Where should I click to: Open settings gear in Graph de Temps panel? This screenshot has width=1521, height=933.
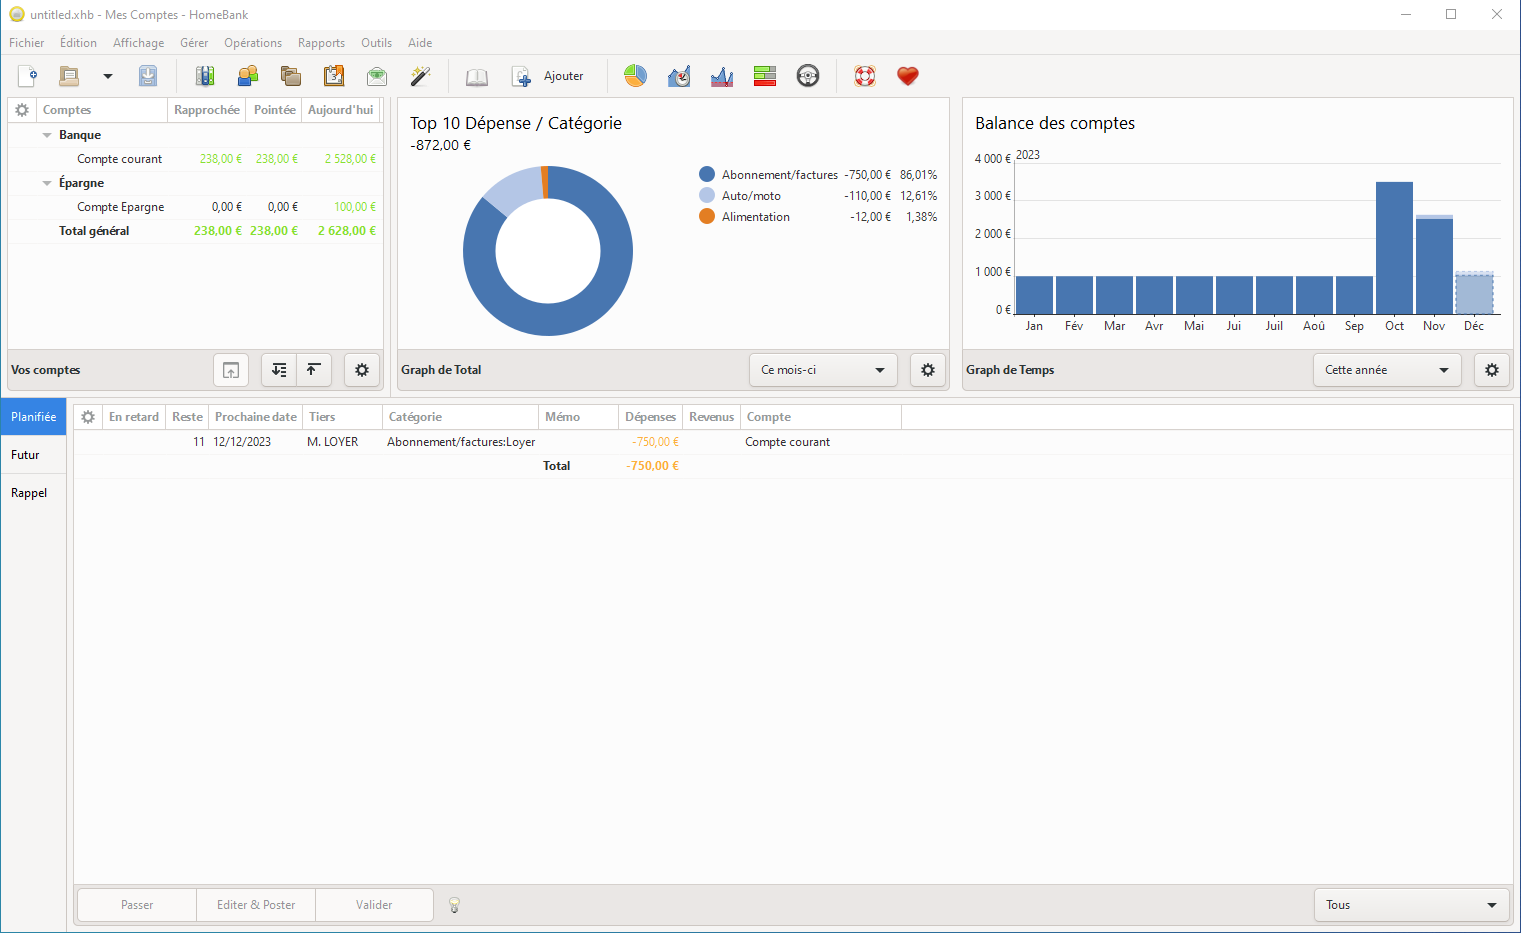(x=1492, y=370)
